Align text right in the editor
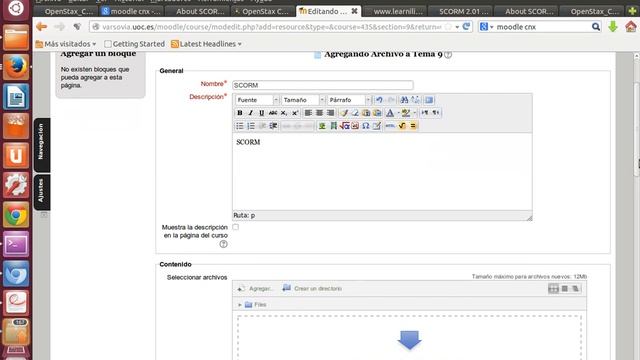The image size is (640, 360). click(x=330, y=113)
